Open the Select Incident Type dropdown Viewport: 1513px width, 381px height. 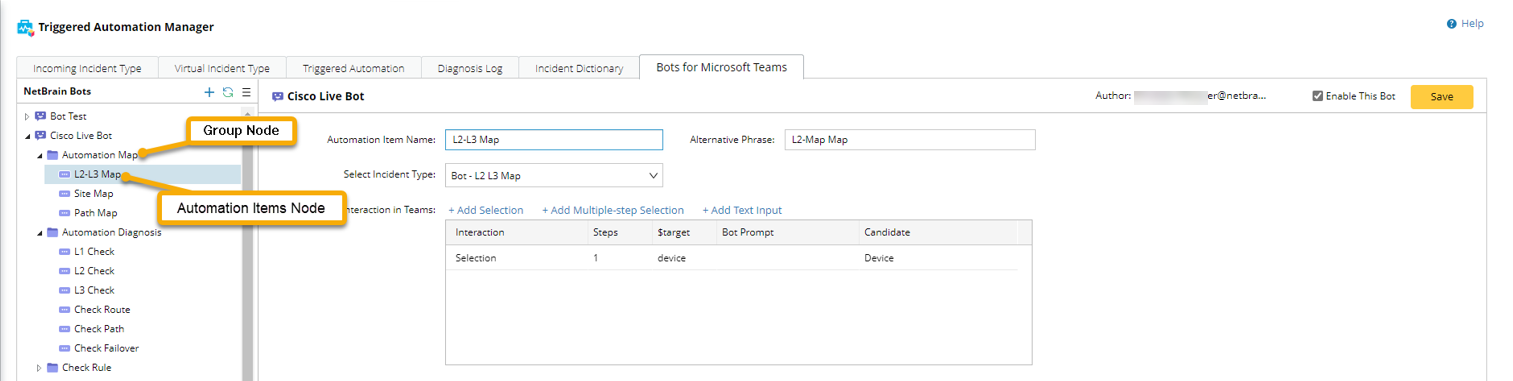tap(554, 175)
